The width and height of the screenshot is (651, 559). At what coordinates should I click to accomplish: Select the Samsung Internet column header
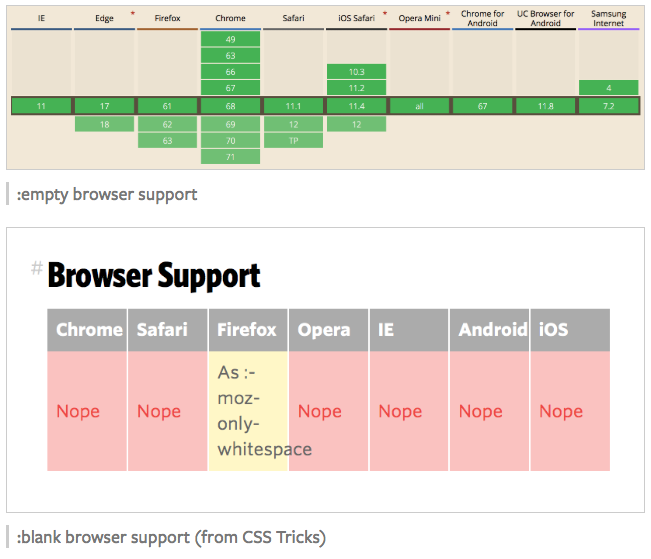[x=608, y=19]
